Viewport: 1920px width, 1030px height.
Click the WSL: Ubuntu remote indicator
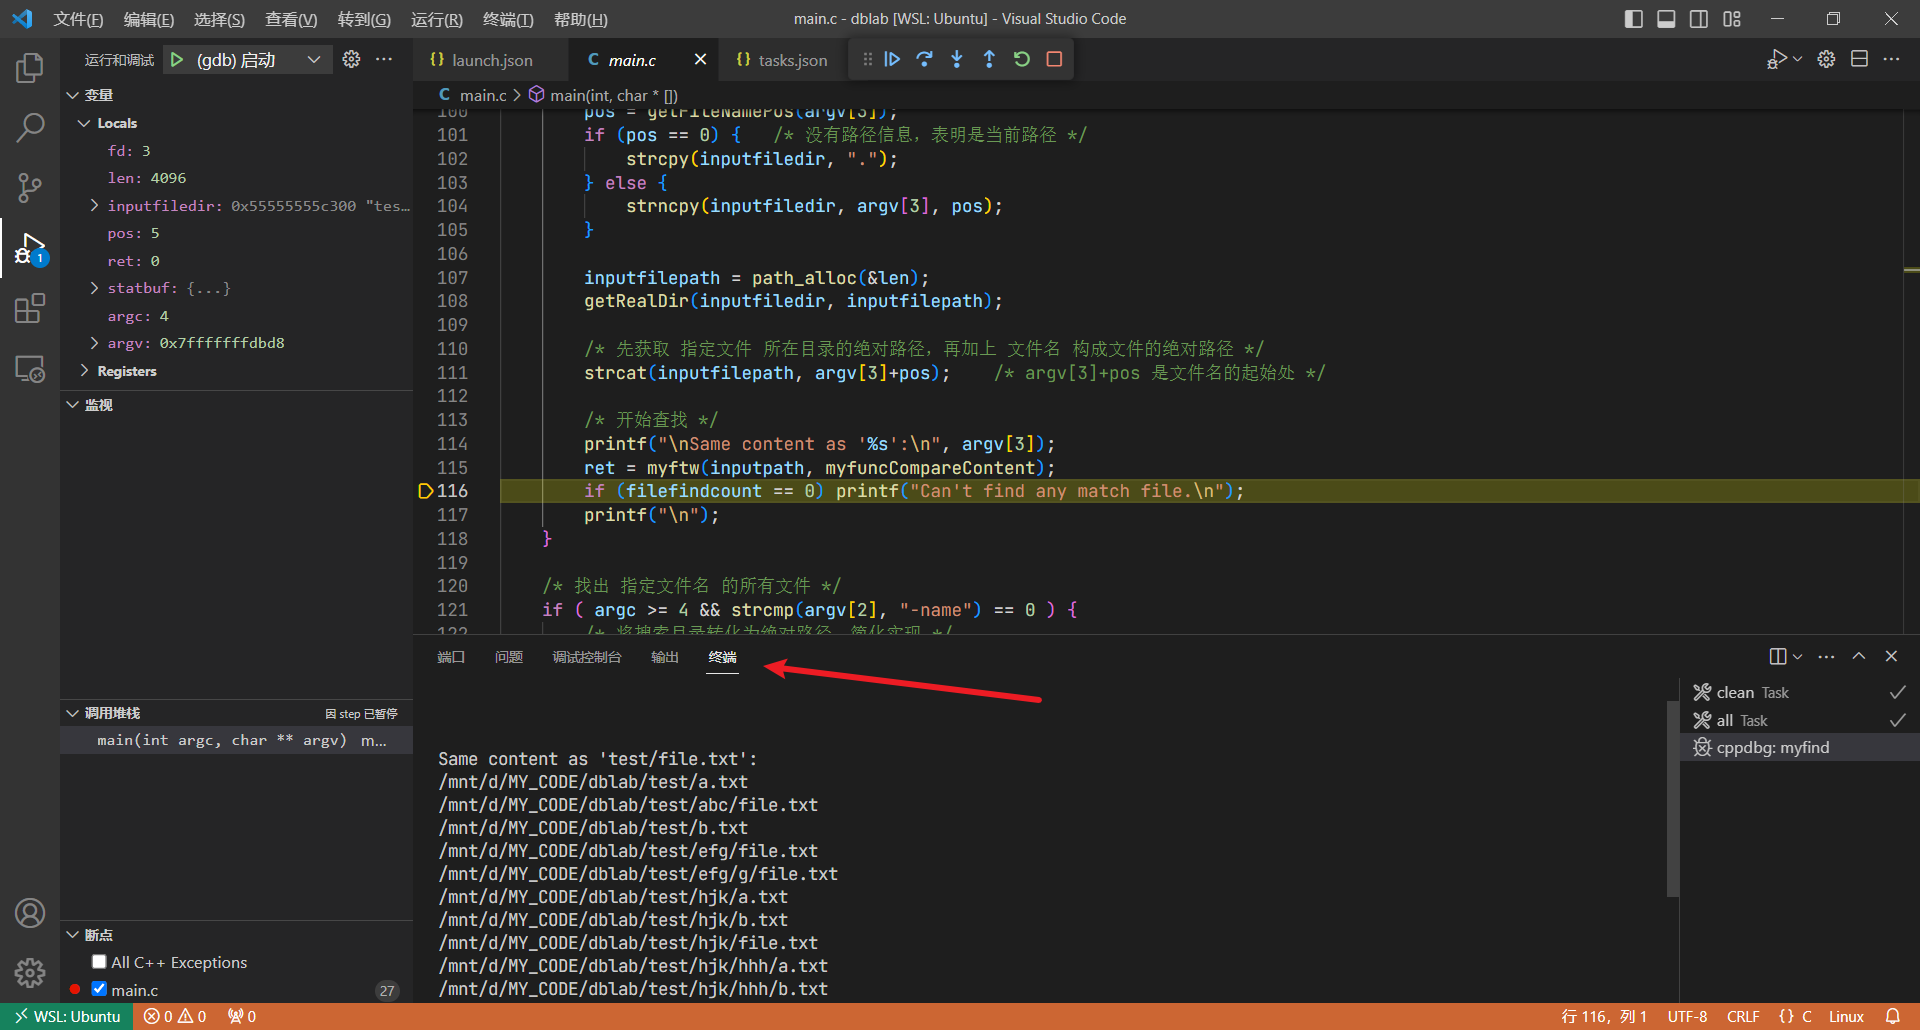[x=67, y=1016]
